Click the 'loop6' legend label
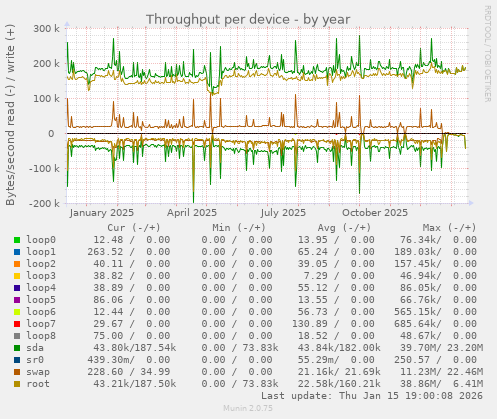Image resolution: width=497 pixels, height=419 pixels. [41, 312]
